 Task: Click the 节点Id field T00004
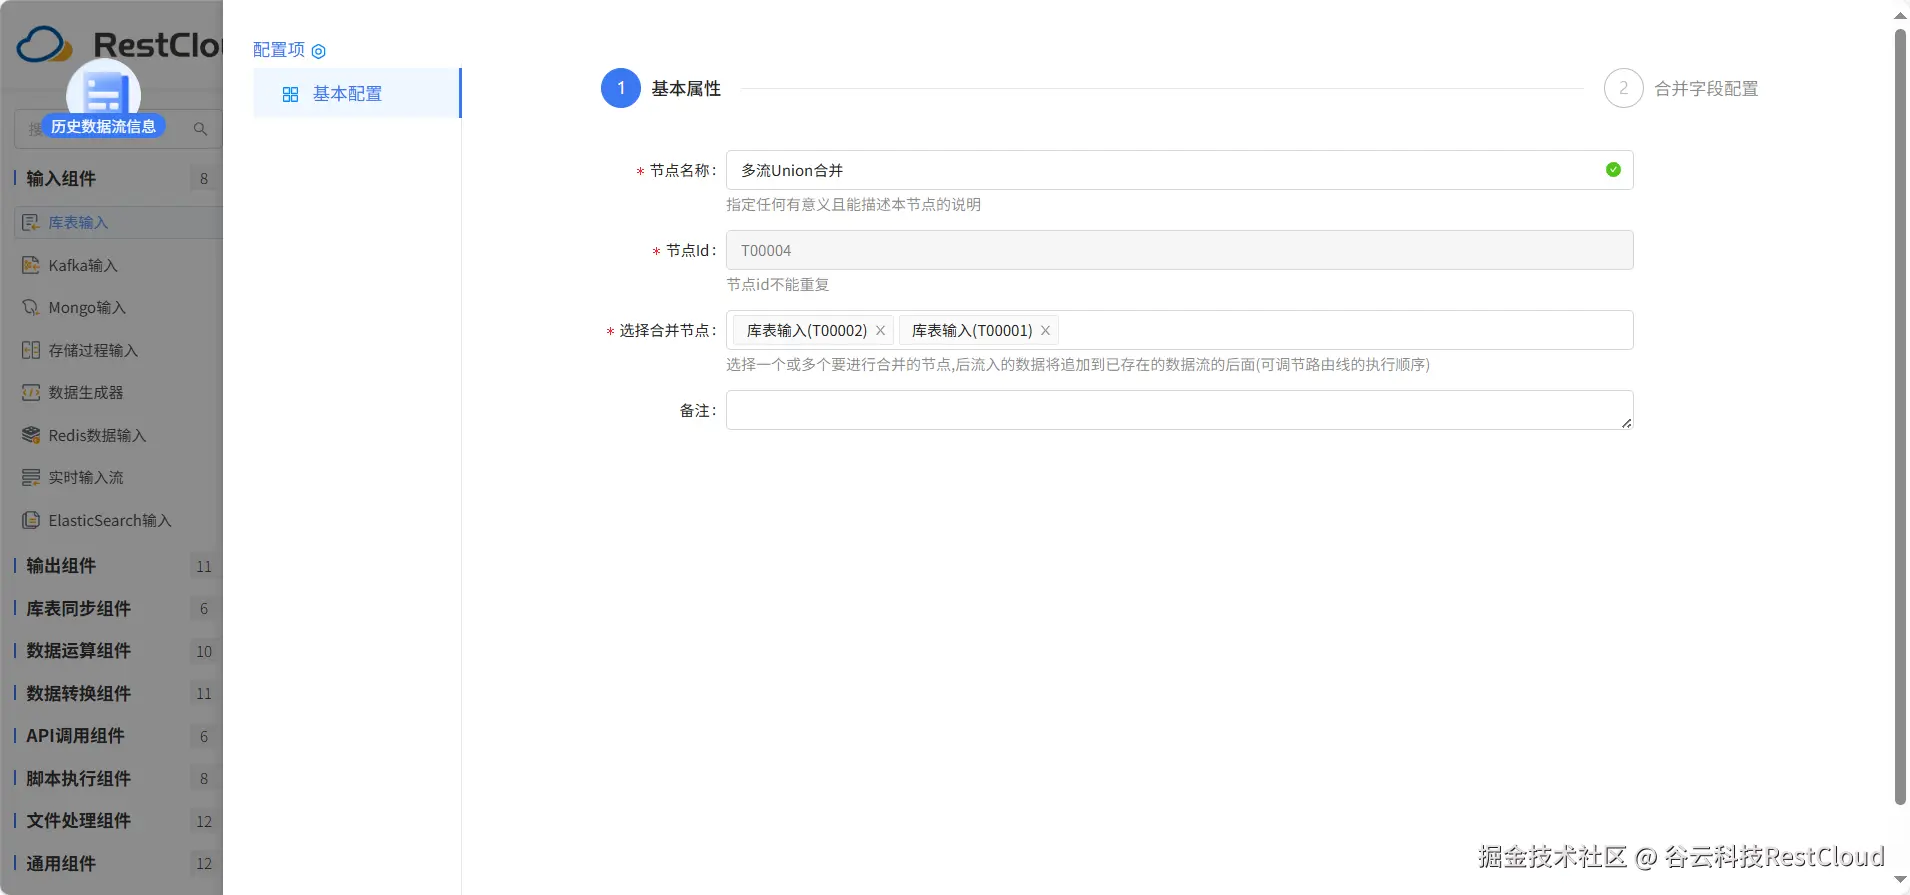1180,250
